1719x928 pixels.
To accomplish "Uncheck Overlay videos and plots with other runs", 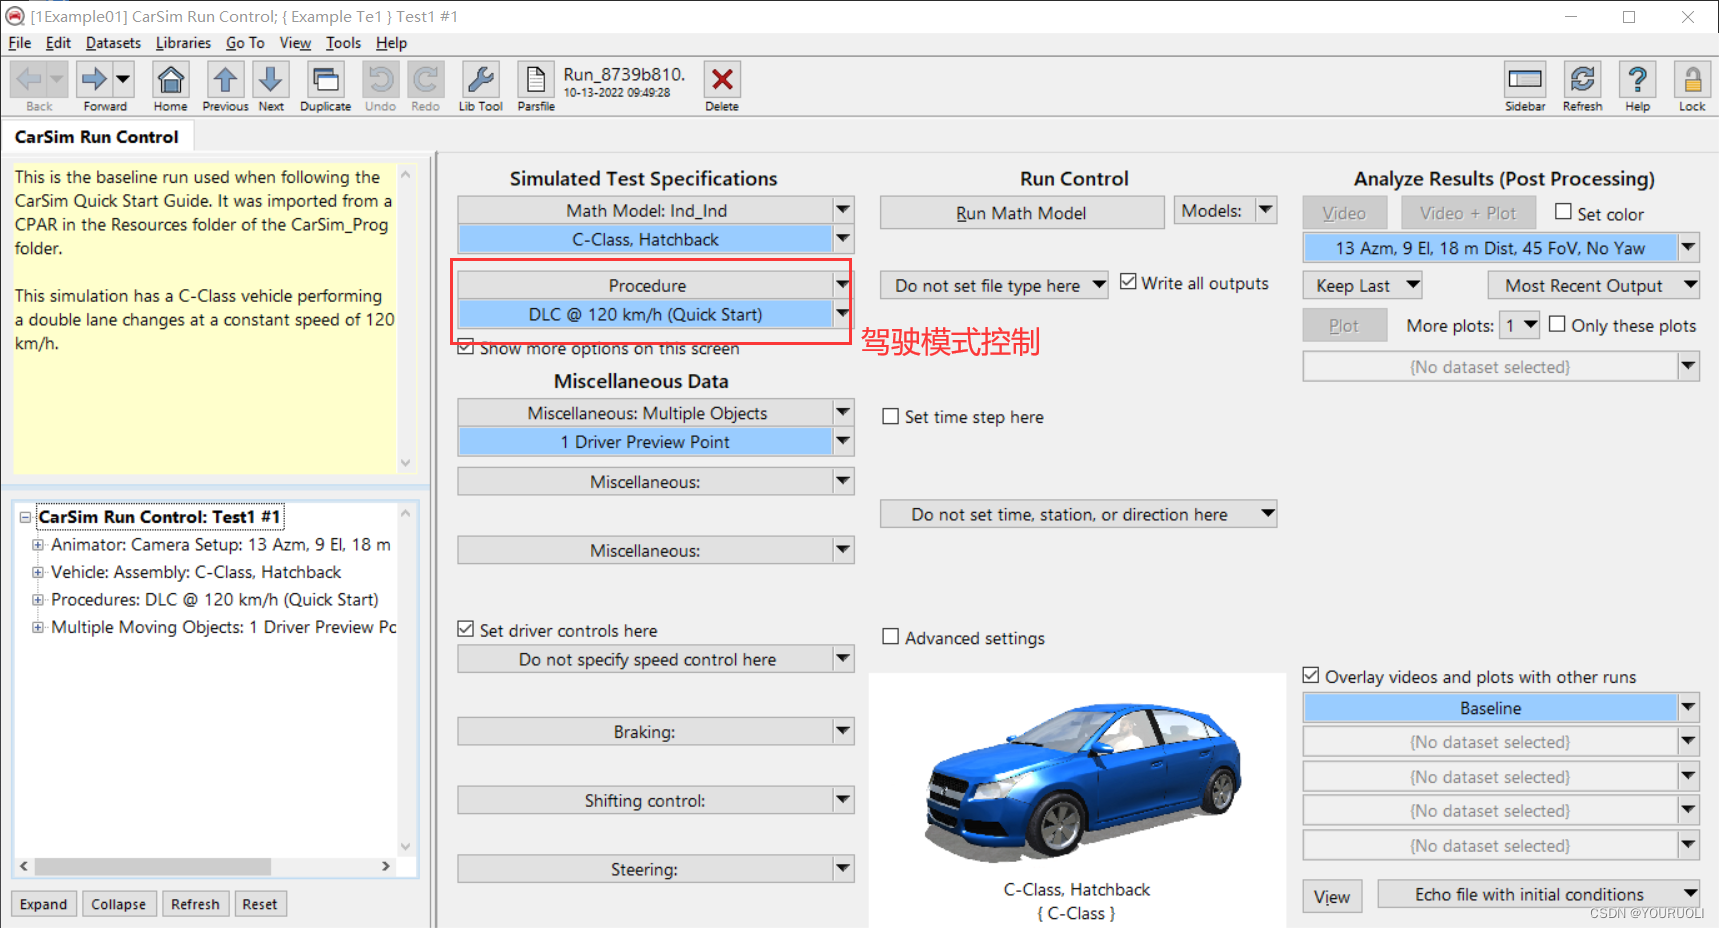I will pos(1311,676).
